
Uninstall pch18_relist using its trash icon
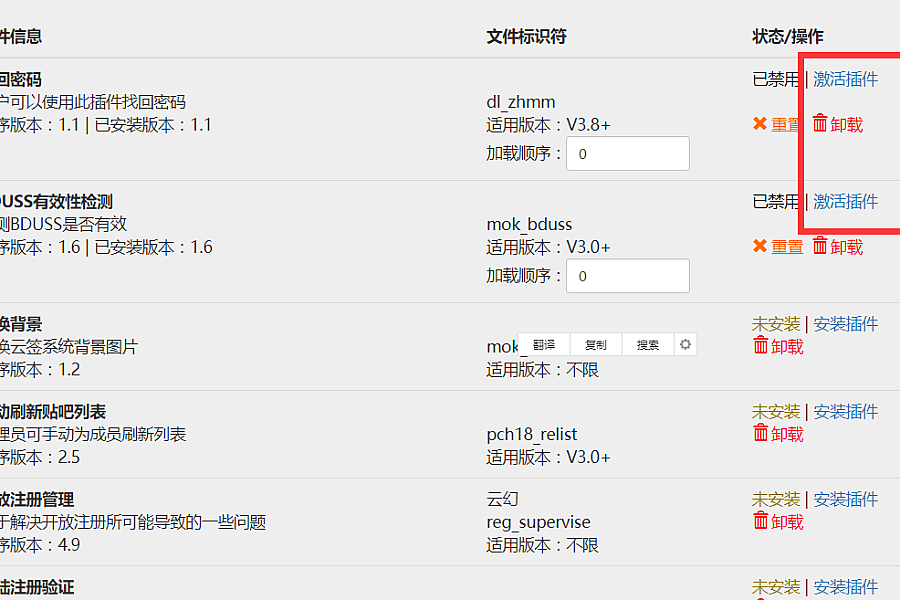pyautogui.click(x=761, y=433)
